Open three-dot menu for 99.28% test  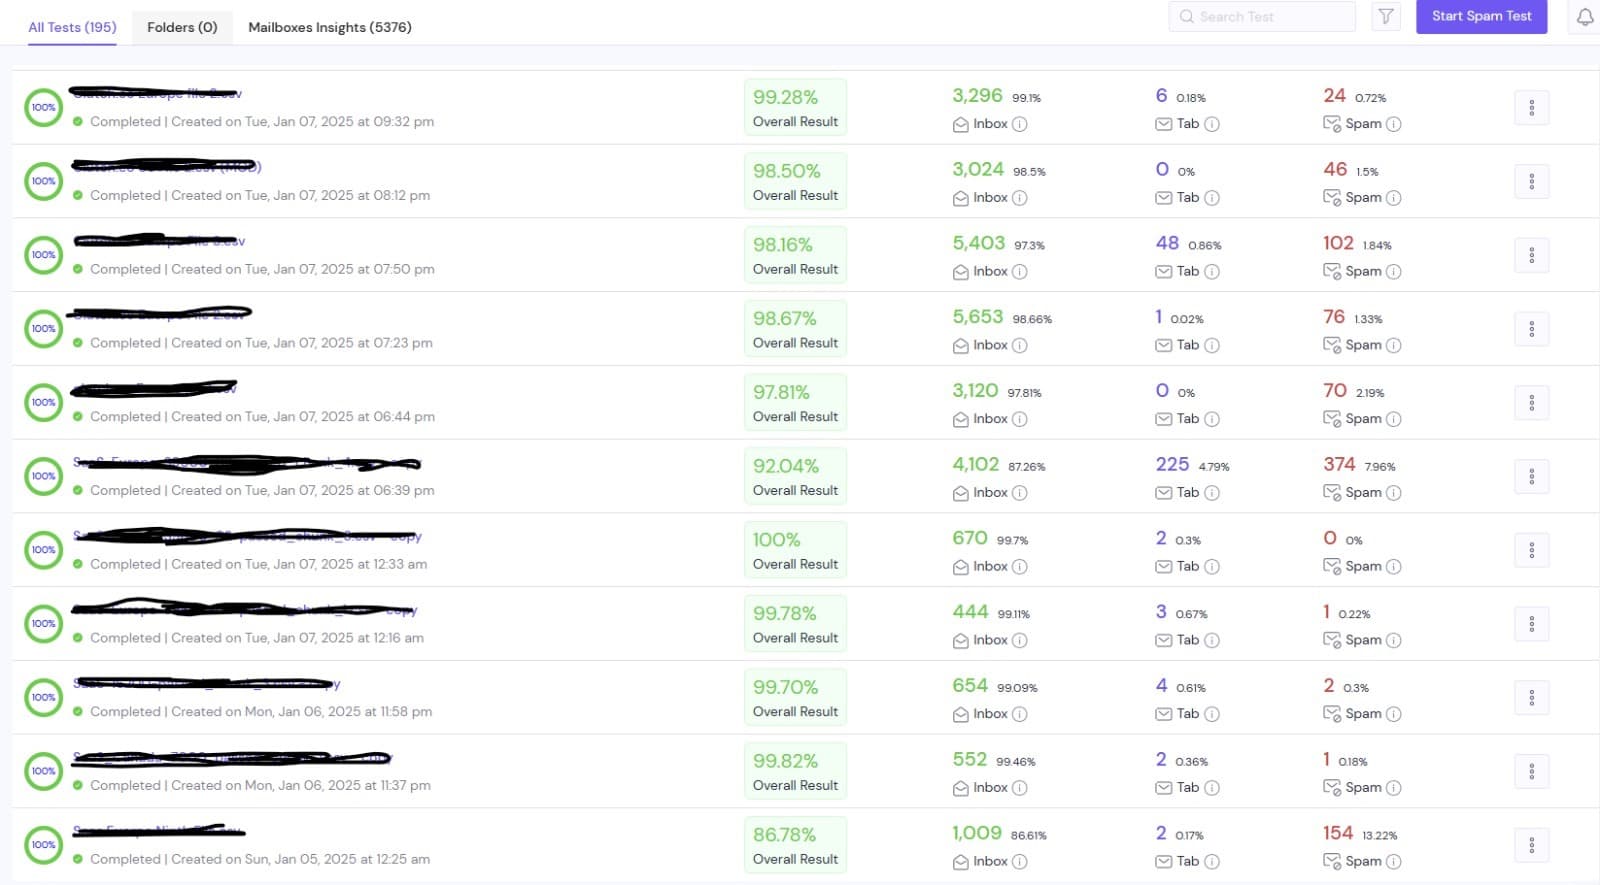click(1531, 108)
